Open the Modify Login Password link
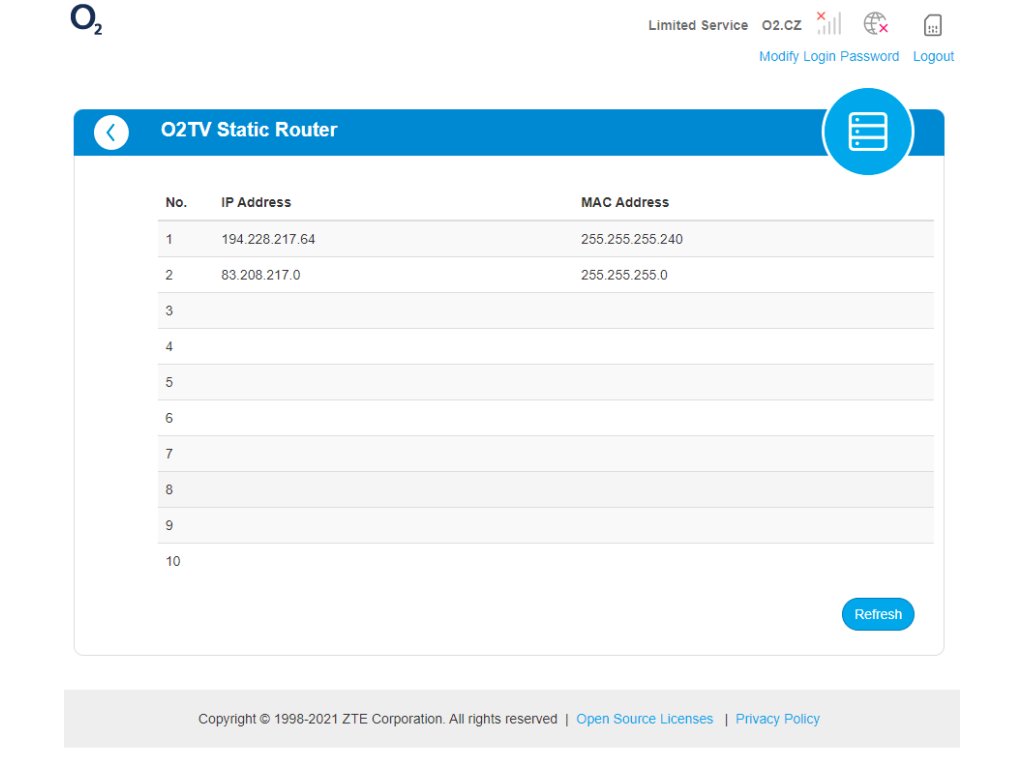This screenshot has height=768, width=1024. tap(828, 57)
